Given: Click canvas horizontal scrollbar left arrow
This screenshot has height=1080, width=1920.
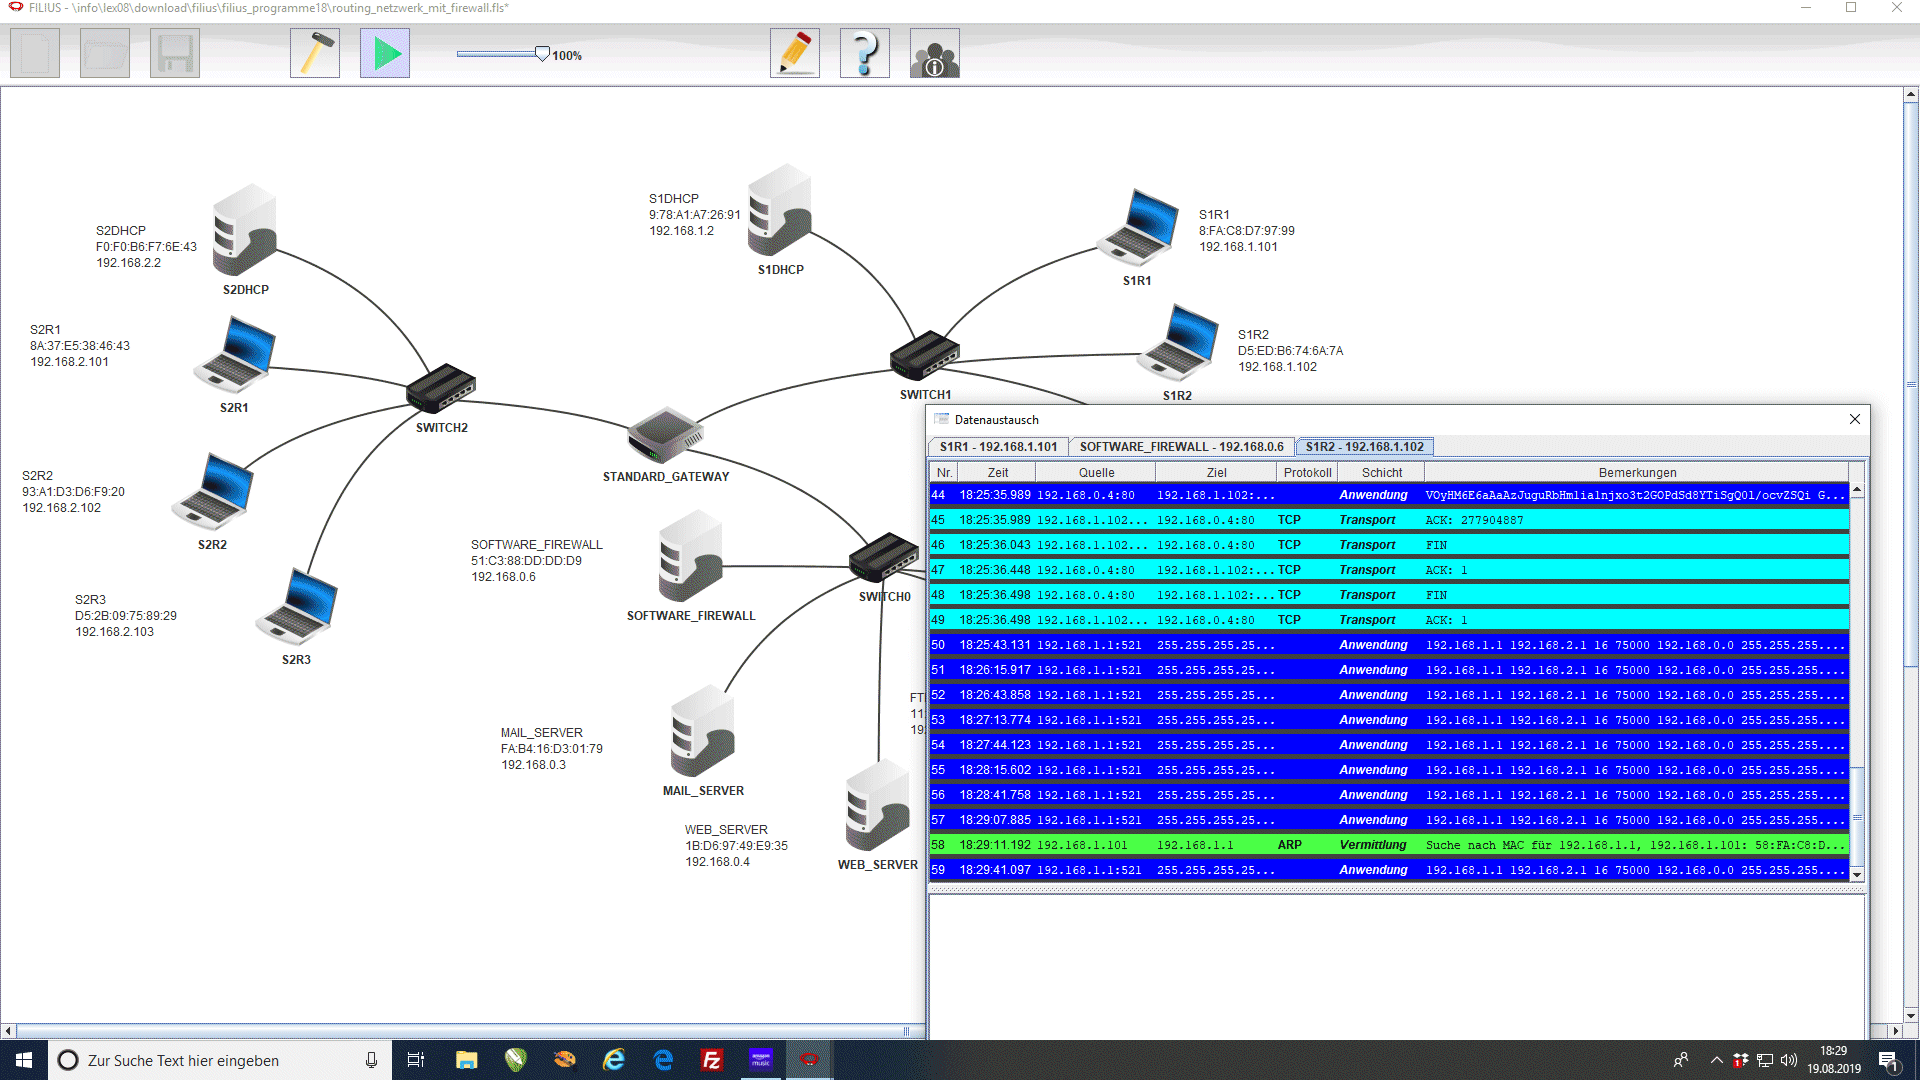Looking at the screenshot, I should coord(8,1031).
